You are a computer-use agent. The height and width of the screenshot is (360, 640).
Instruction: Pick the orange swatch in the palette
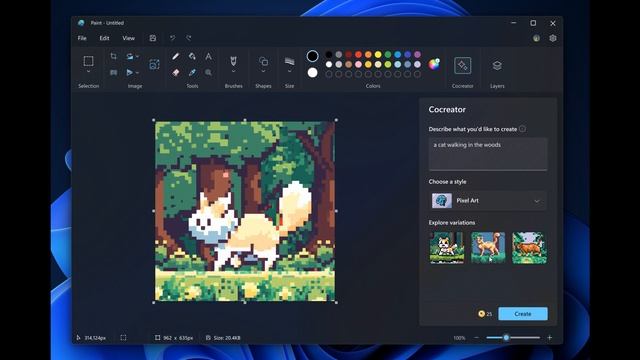click(x=368, y=54)
